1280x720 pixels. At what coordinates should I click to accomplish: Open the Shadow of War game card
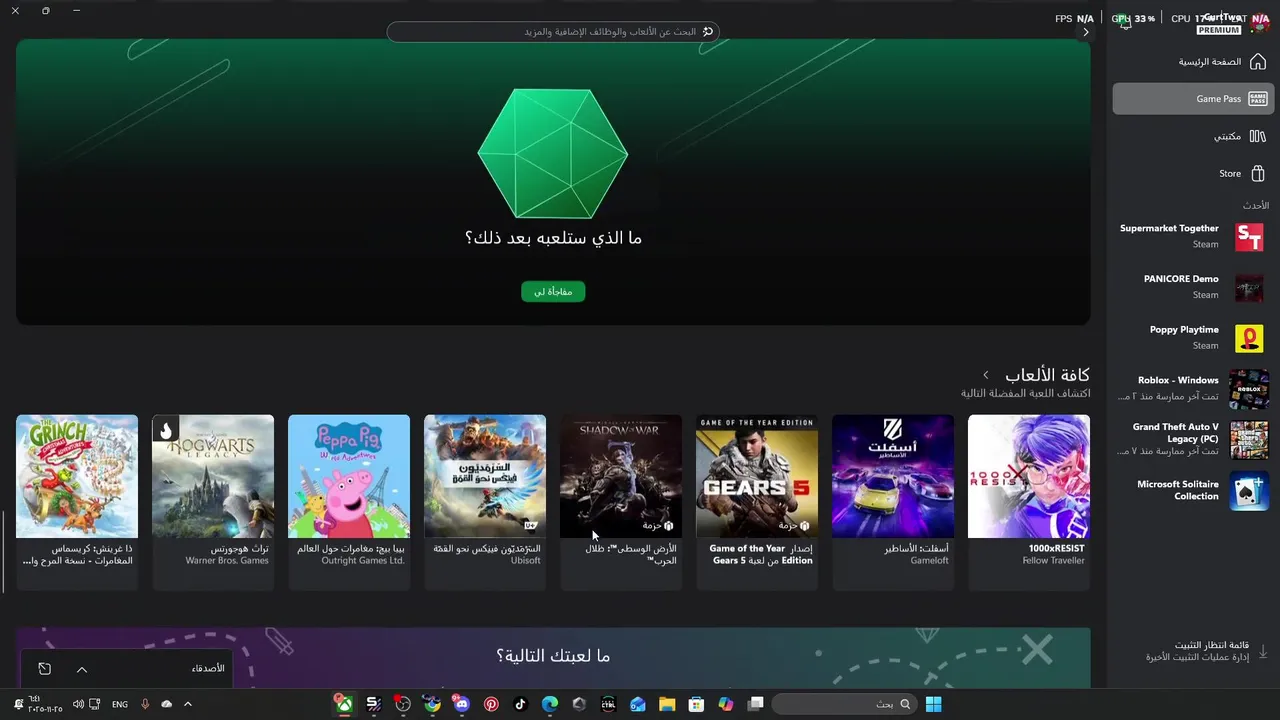point(621,502)
